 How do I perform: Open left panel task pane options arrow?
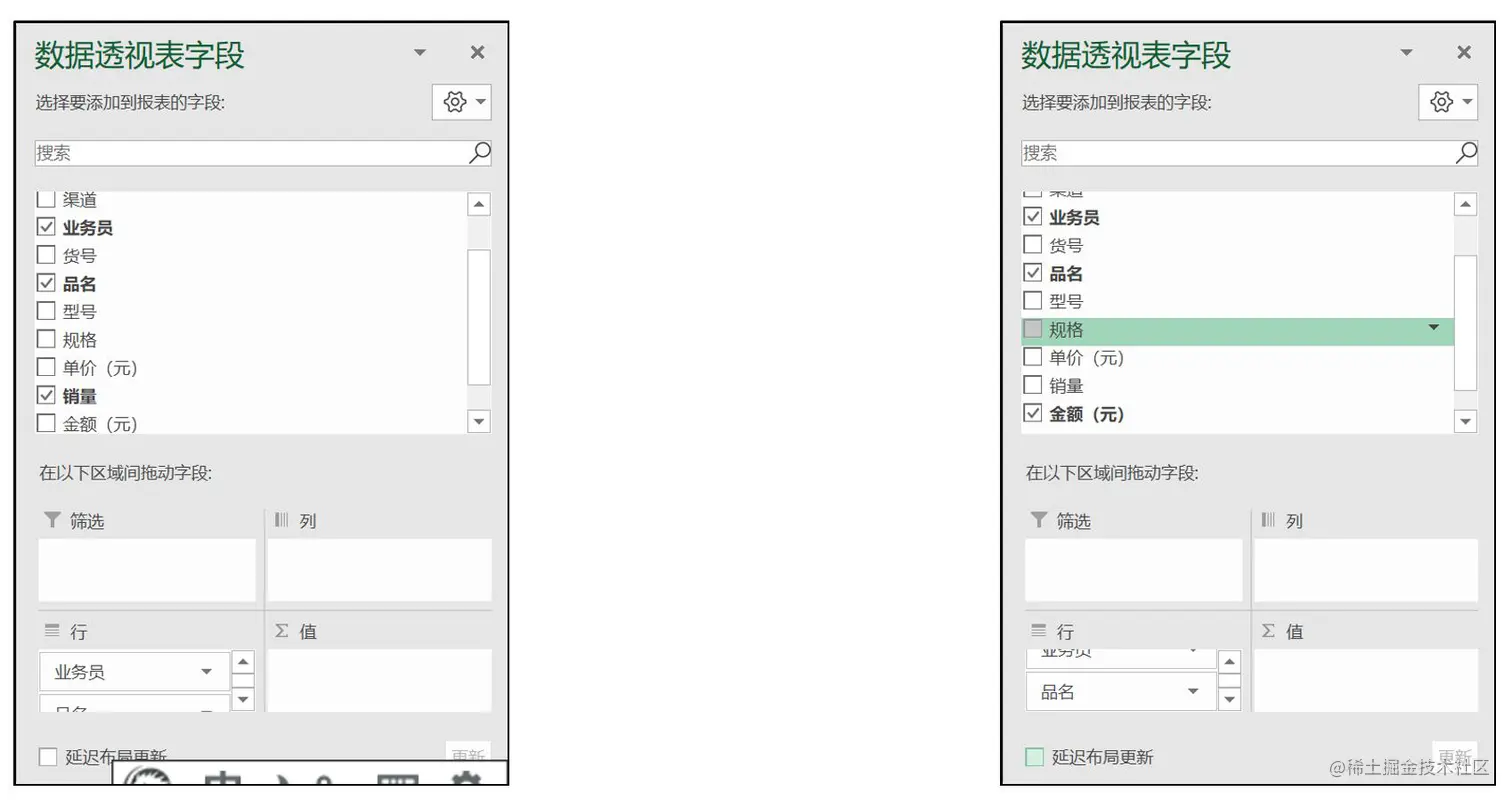click(x=420, y=53)
